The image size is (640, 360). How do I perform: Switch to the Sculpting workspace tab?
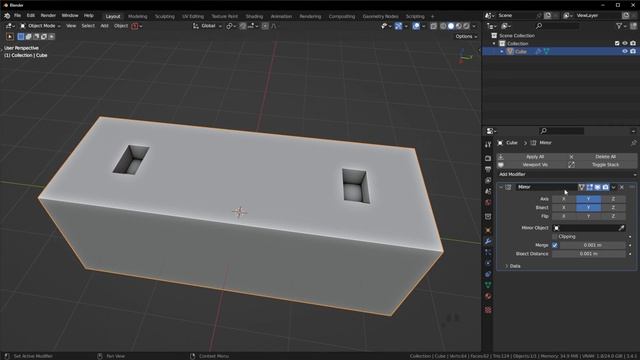[164, 17]
